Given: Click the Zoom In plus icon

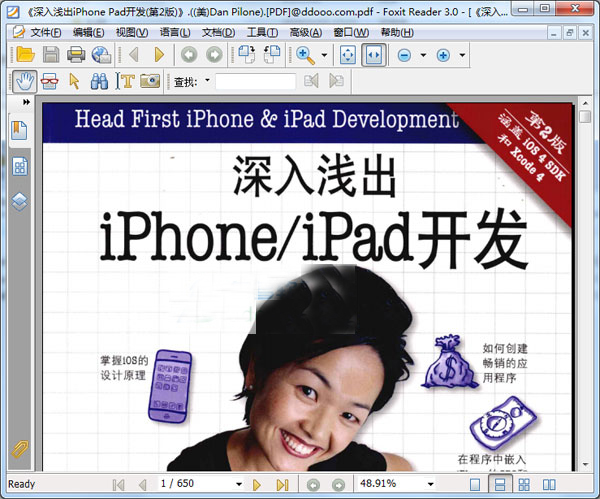Looking at the screenshot, I should click(x=443, y=55).
